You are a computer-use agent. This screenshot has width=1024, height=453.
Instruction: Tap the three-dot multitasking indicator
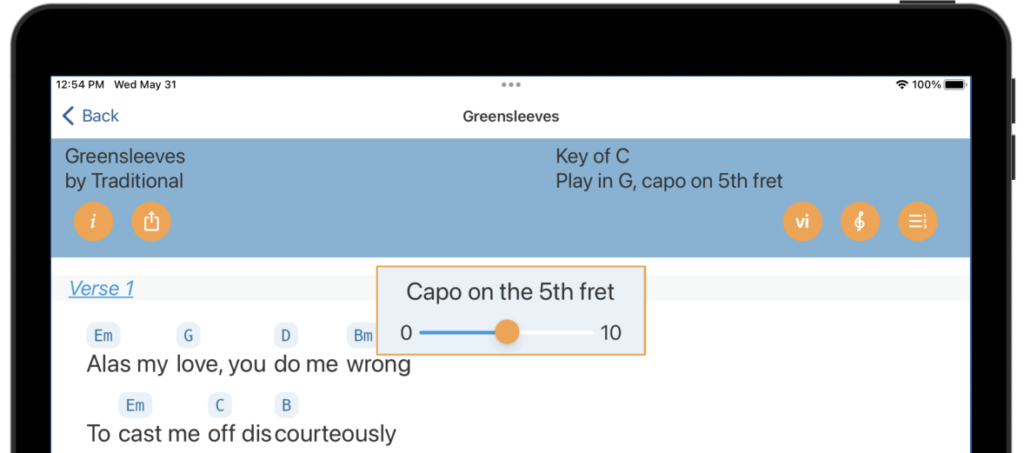[x=511, y=84]
